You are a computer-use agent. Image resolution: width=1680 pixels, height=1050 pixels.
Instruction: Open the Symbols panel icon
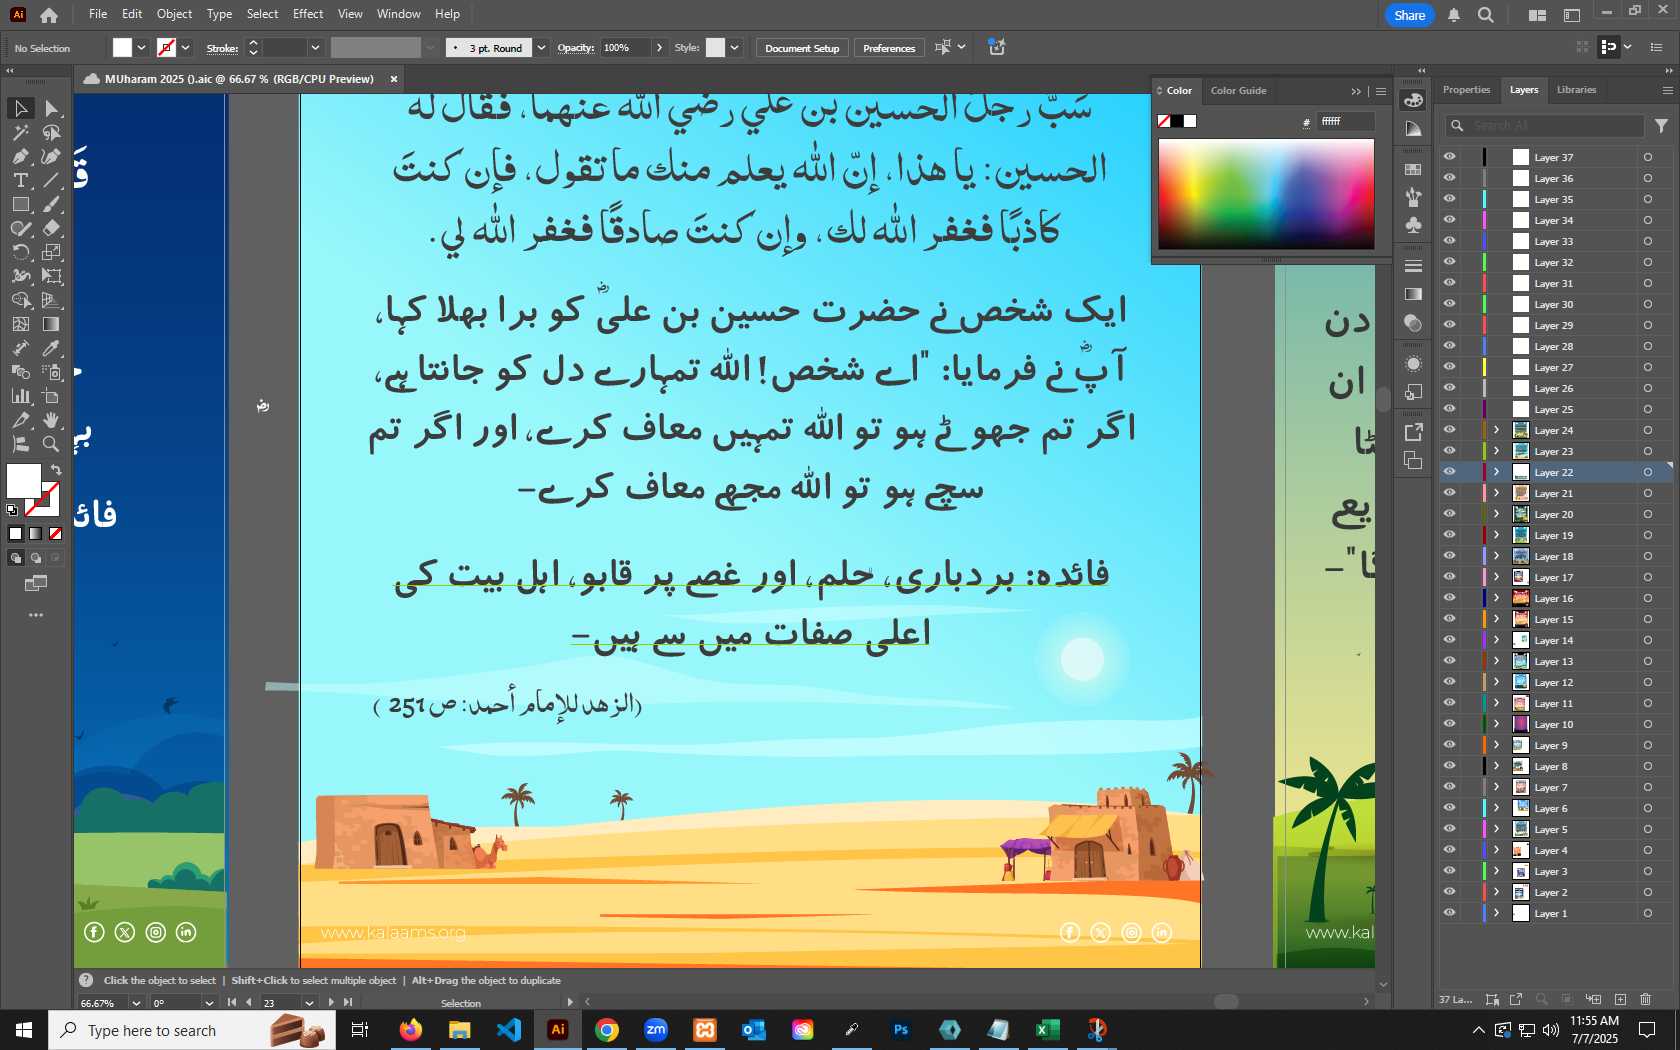click(1413, 225)
